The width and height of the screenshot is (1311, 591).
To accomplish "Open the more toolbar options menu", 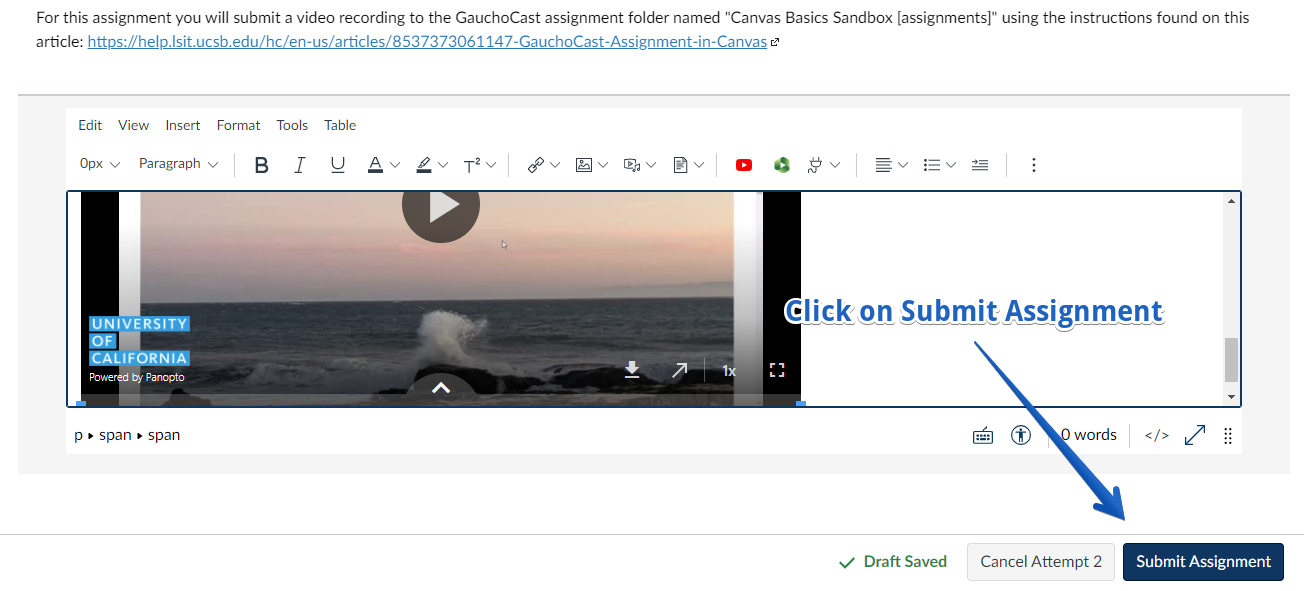I will coord(1034,165).
